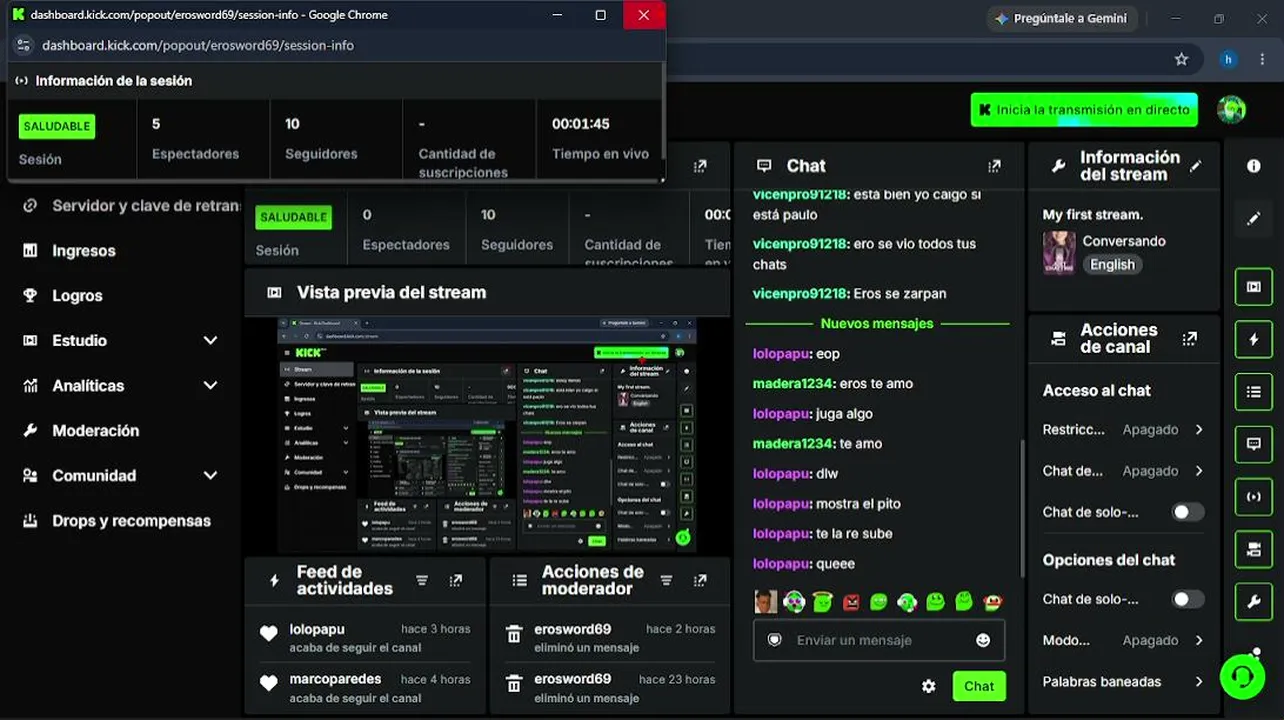
Task: Click the stream preview thumbnail
Action: [487, 434]
